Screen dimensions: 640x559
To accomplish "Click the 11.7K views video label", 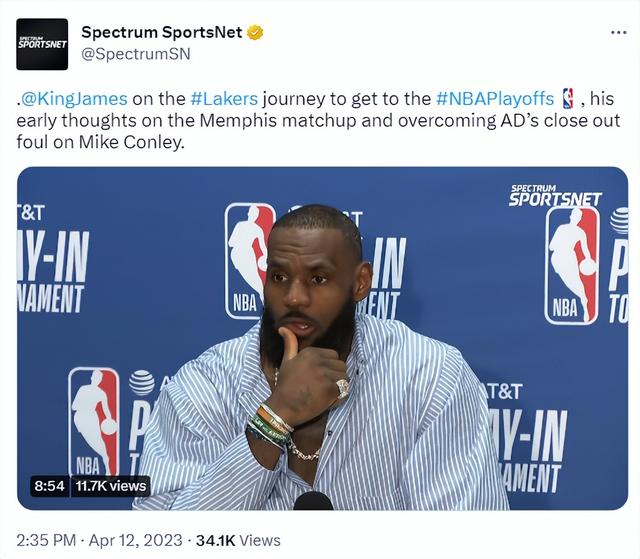I will 112,486.
